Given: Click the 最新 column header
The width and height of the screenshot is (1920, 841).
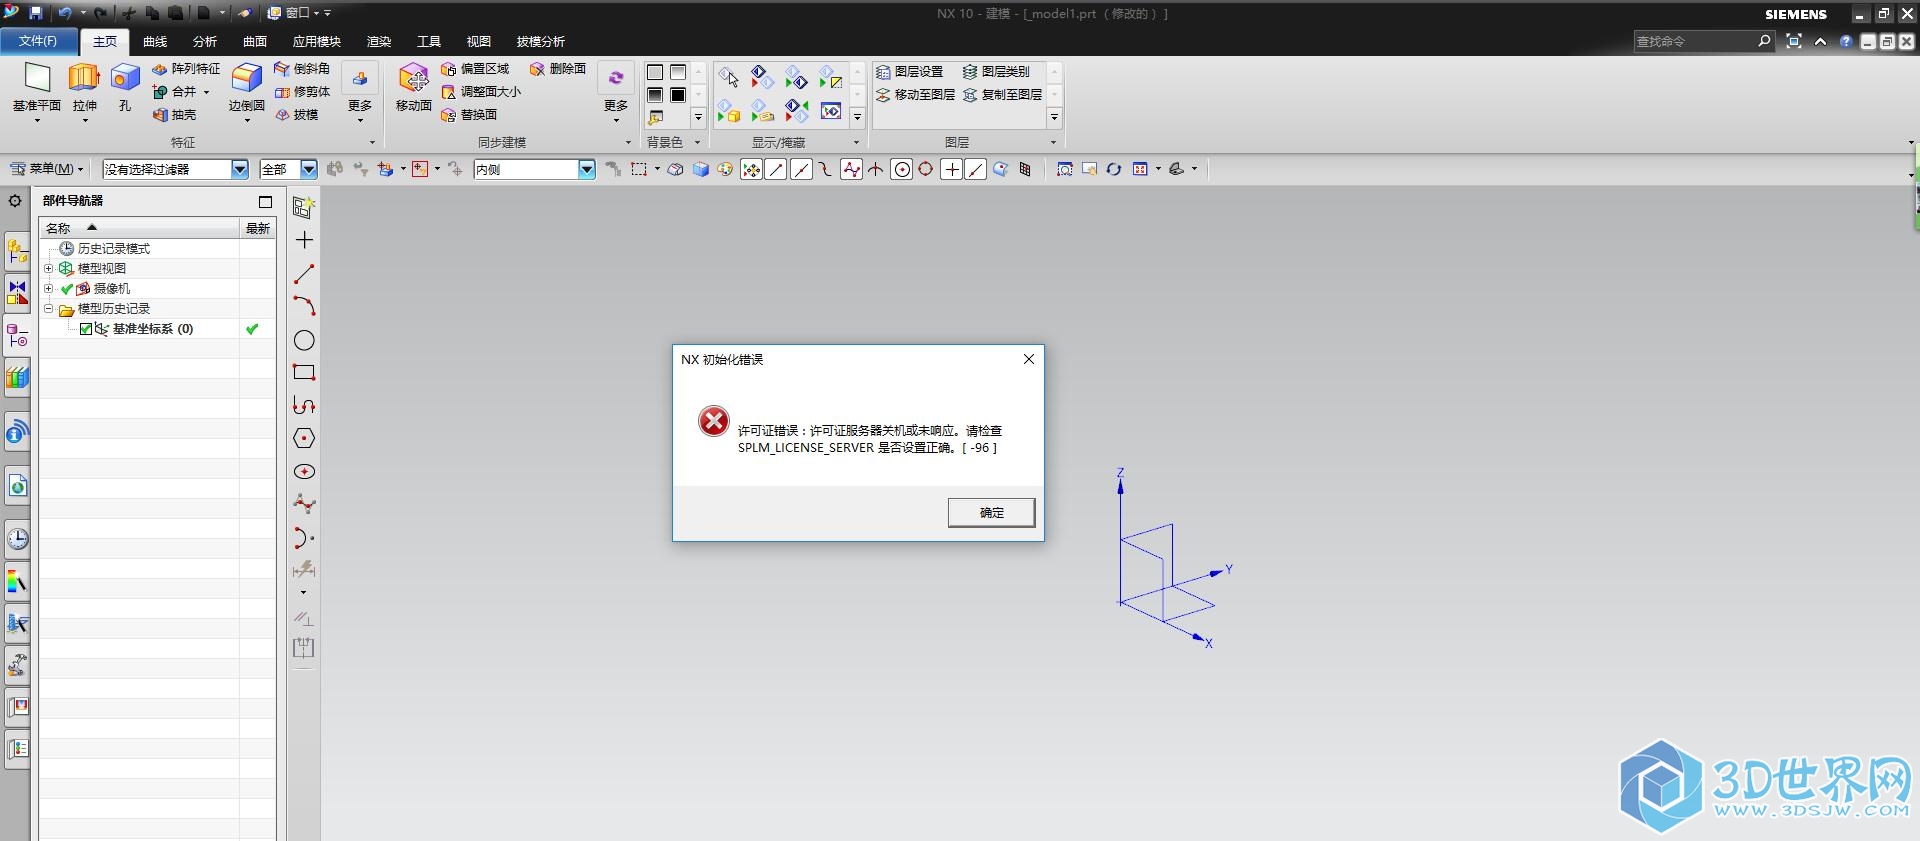Looking at the screenshot, I should (x=258, y=228).
